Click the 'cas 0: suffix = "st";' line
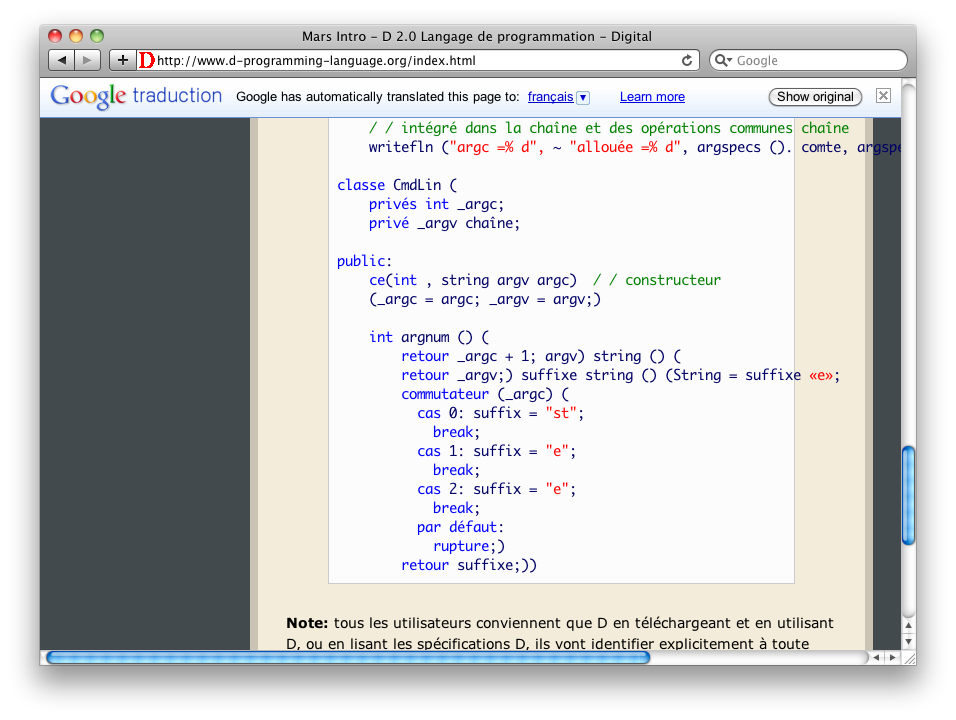Viewport: 956px width, 720px height. (501, 413)
